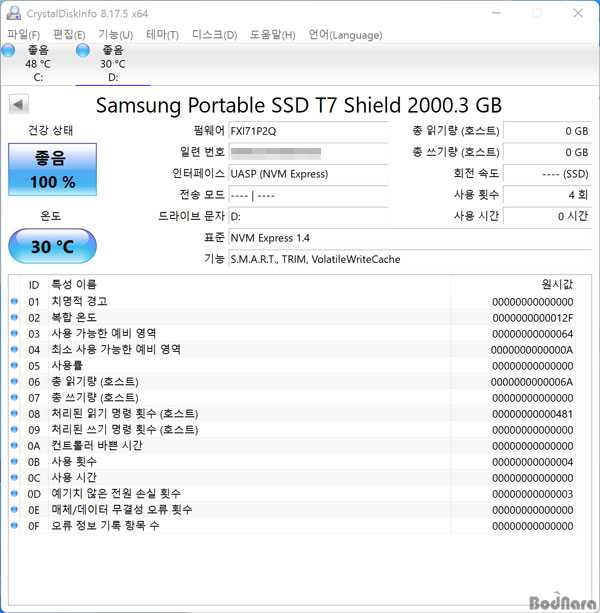Screen dimensions: 600x613
Task: Click the drive letter field D:
Action: tap(308, 216)
